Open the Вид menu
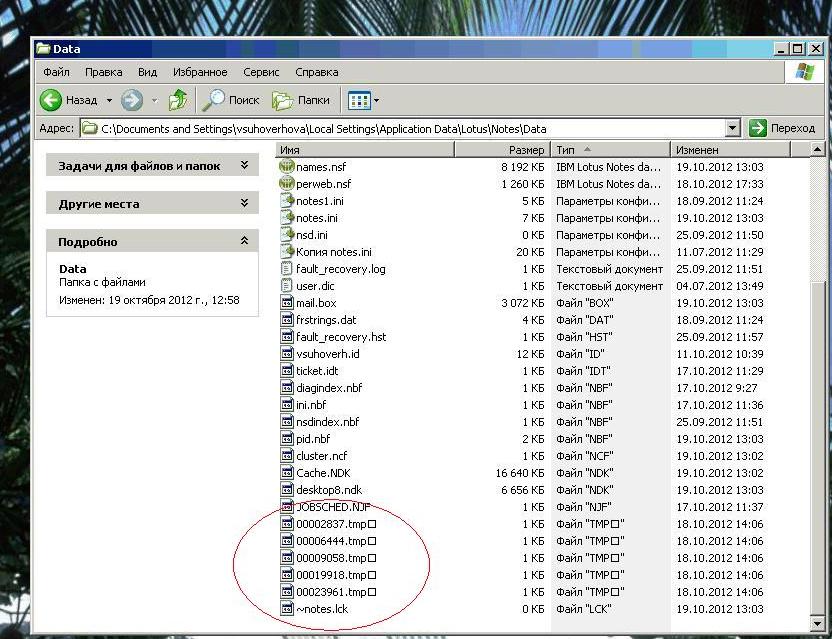Screen dimensions: 832x639 coord(148,72)
